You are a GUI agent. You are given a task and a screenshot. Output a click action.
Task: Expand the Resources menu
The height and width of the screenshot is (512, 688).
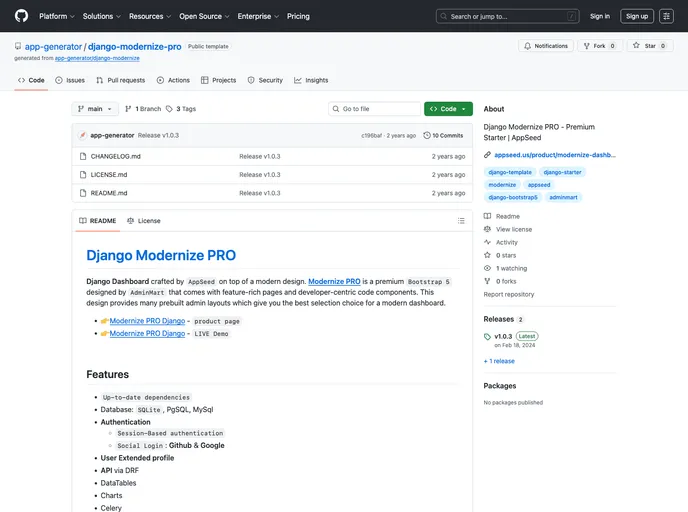150,16
